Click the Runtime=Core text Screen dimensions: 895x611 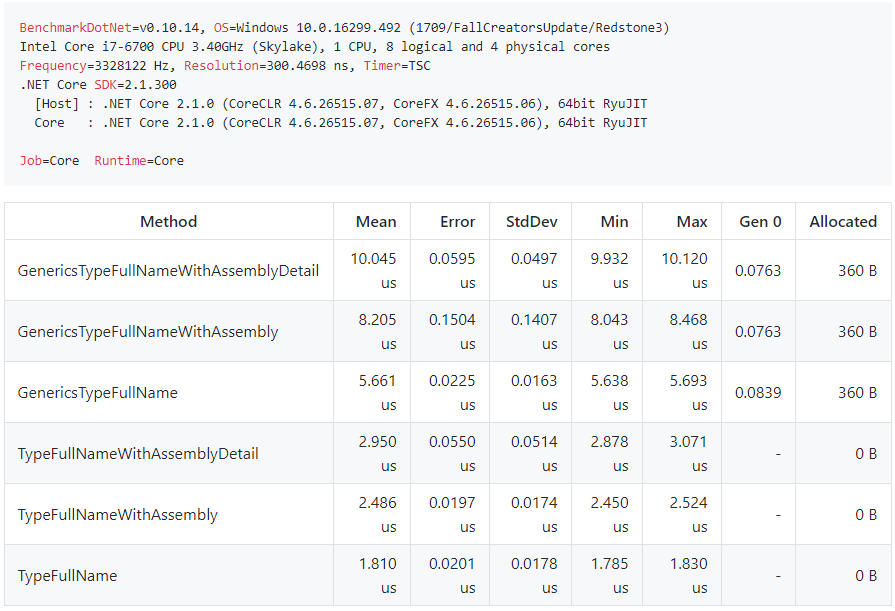[139, 160]
